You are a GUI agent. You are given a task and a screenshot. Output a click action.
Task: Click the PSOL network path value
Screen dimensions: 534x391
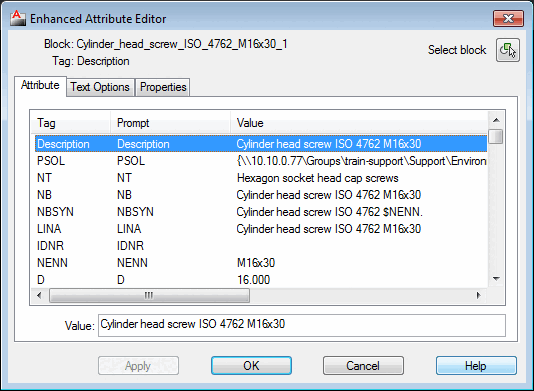click(361, 161)
